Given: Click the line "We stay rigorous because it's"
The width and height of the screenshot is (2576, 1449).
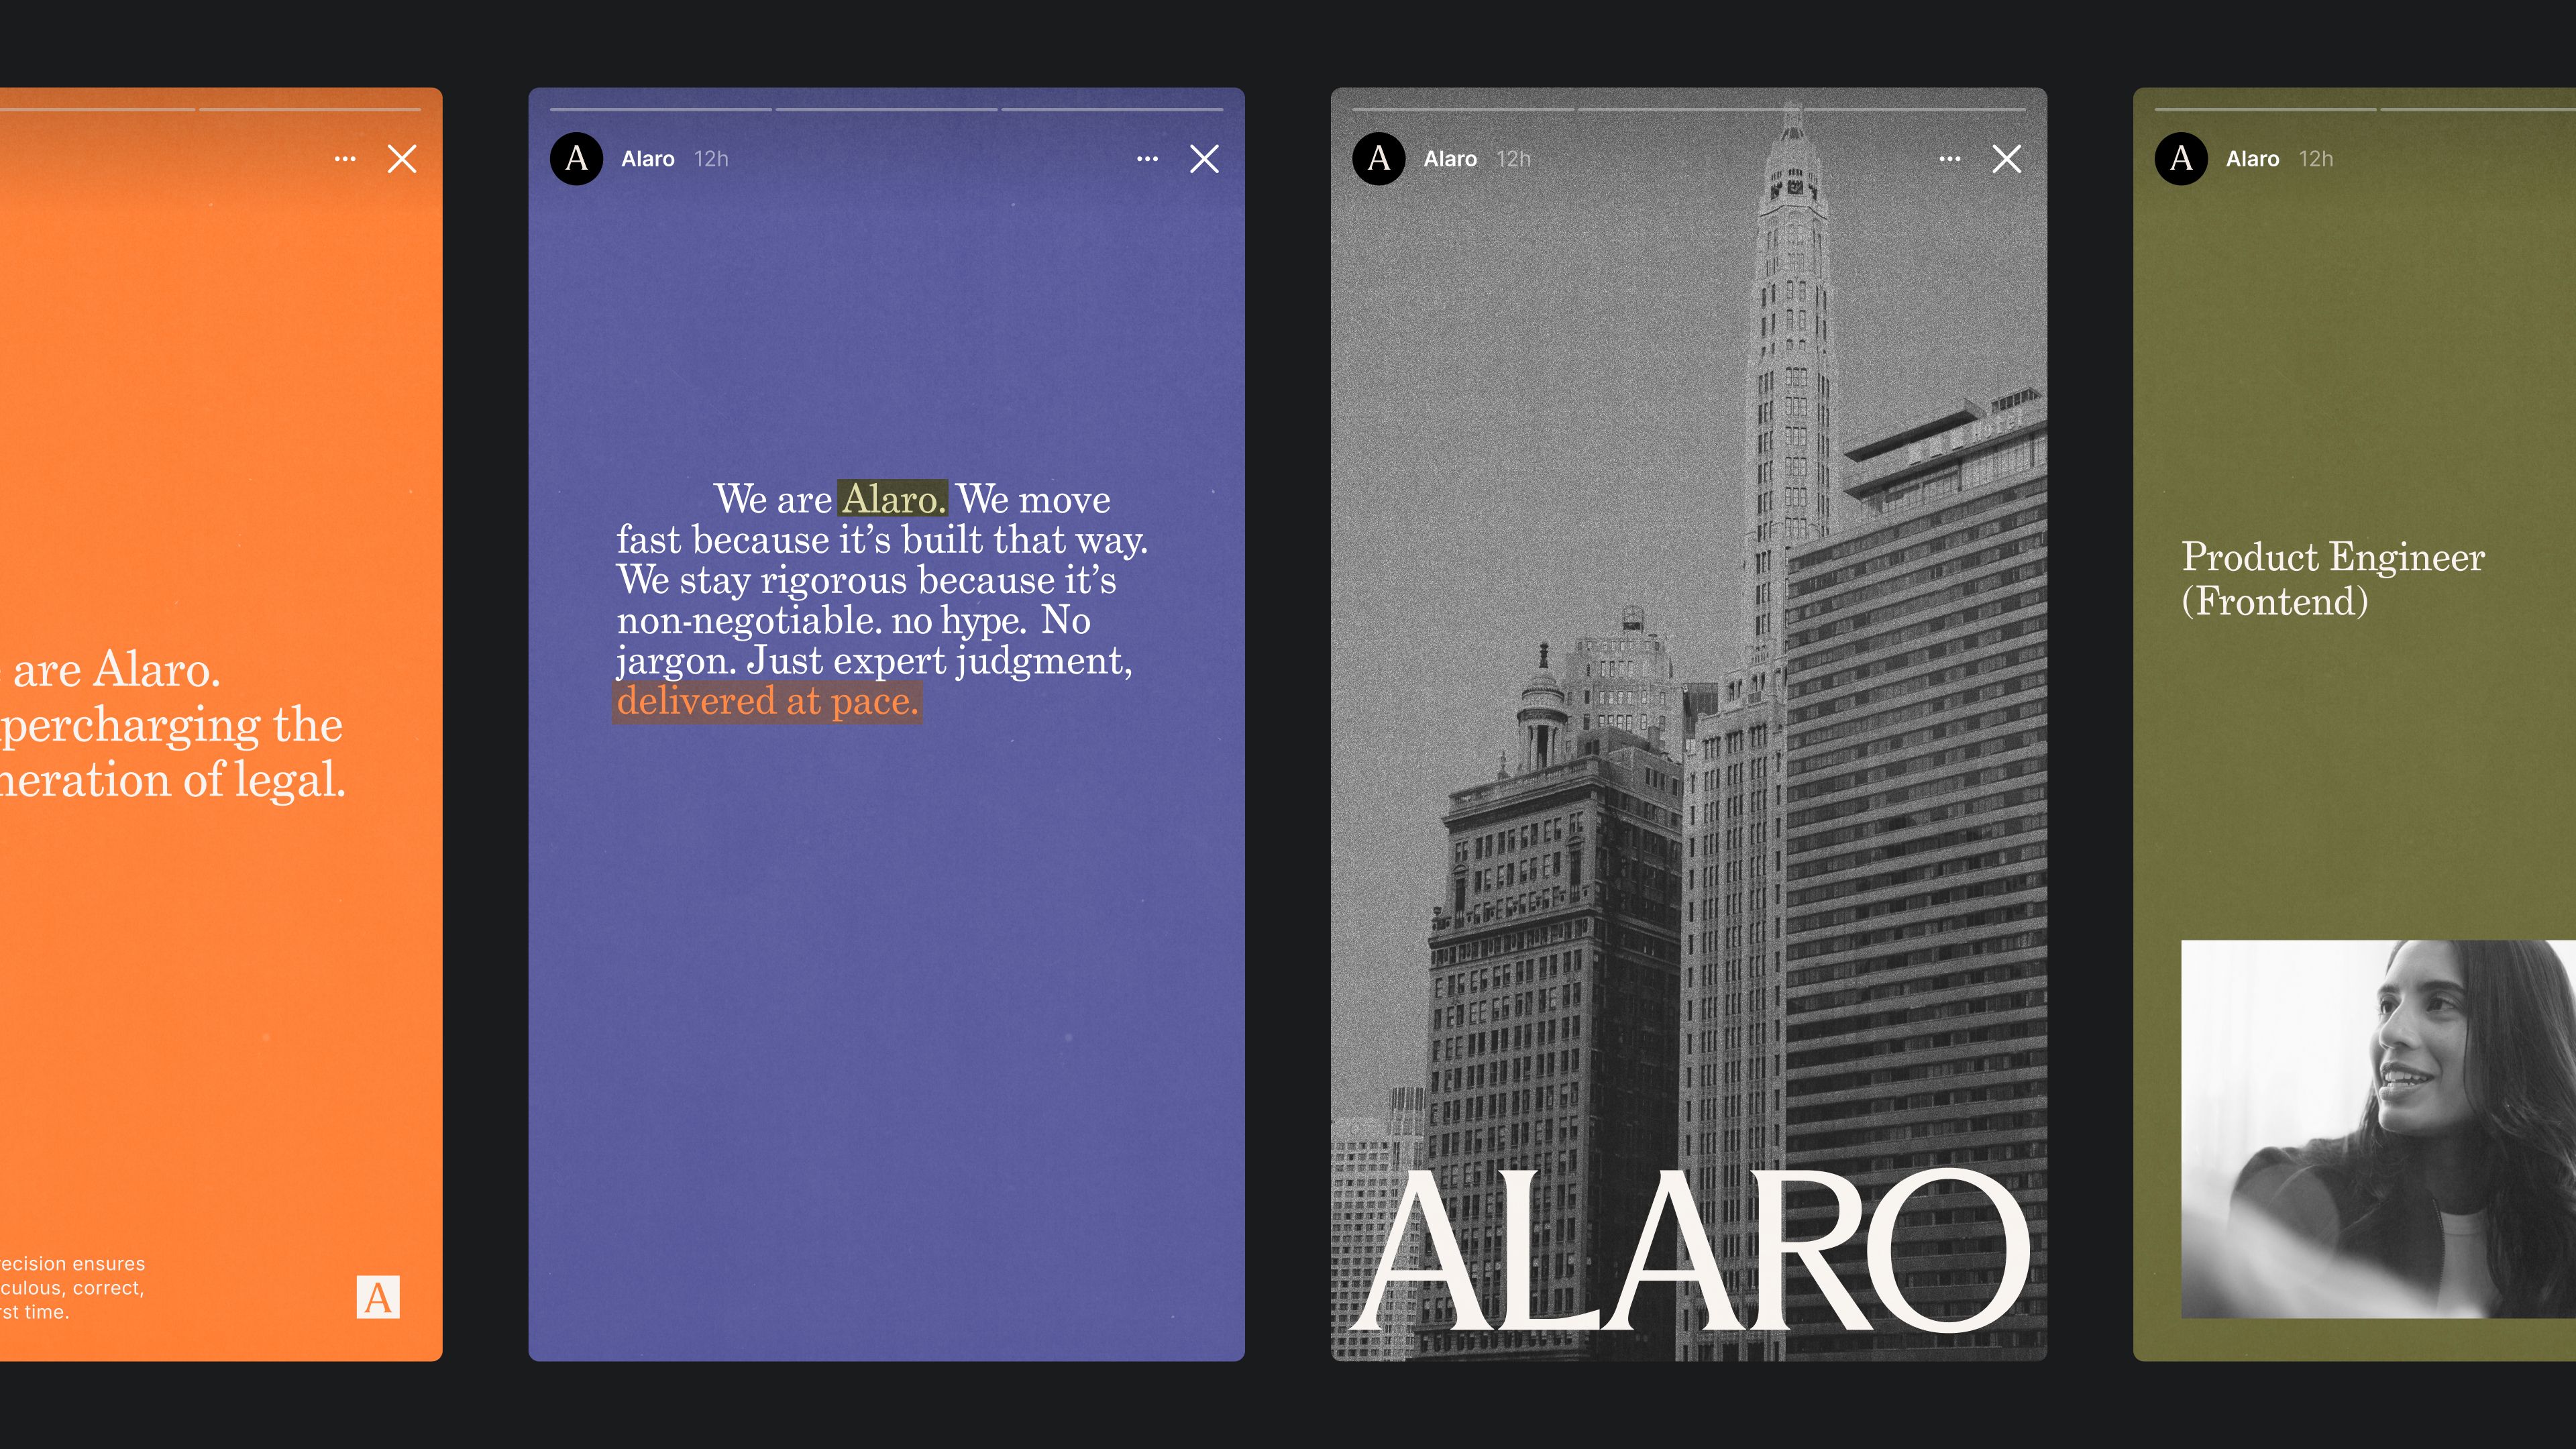Looking at the screenshot, I should (866, 580).
